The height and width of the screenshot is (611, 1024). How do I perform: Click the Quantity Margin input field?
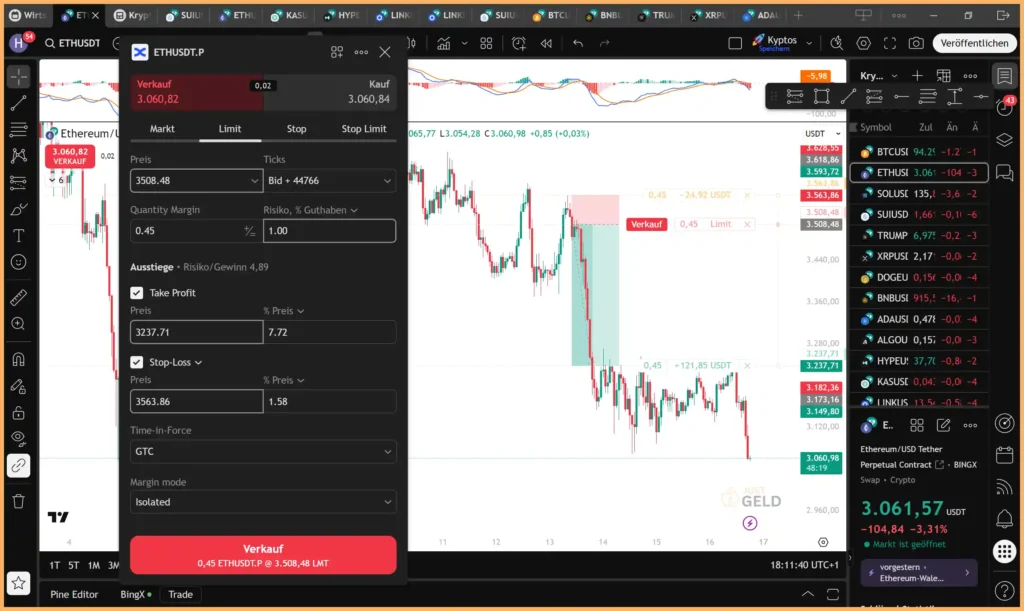(x=185, y=231)
